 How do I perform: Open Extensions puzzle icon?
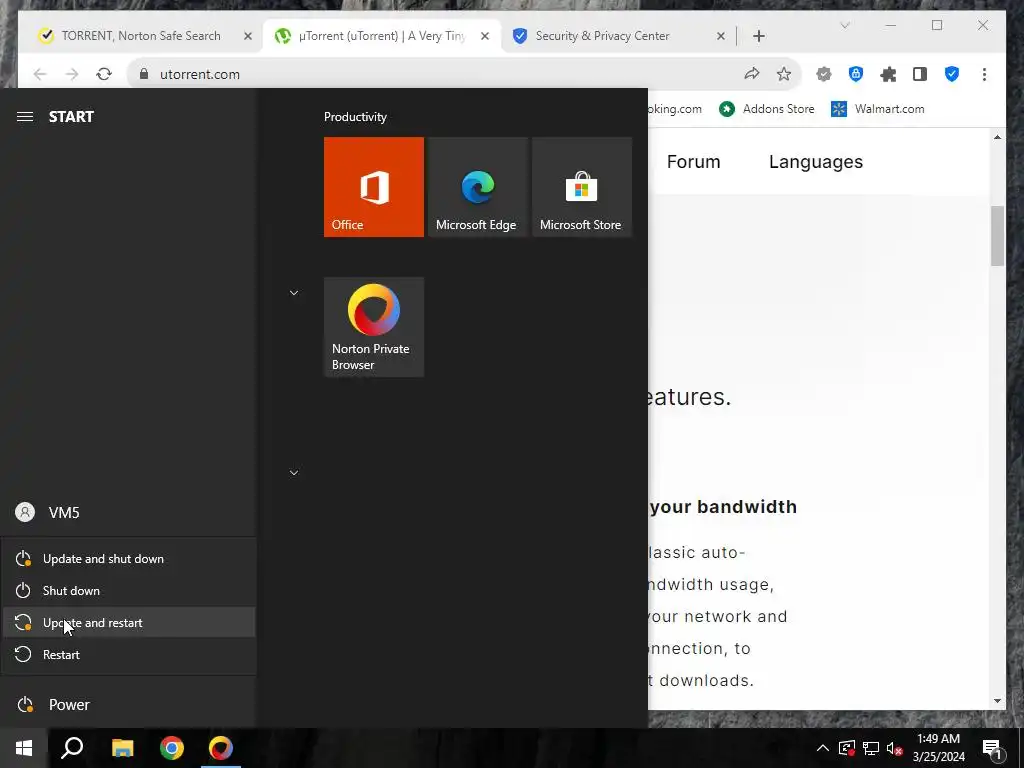click(888, 74)
